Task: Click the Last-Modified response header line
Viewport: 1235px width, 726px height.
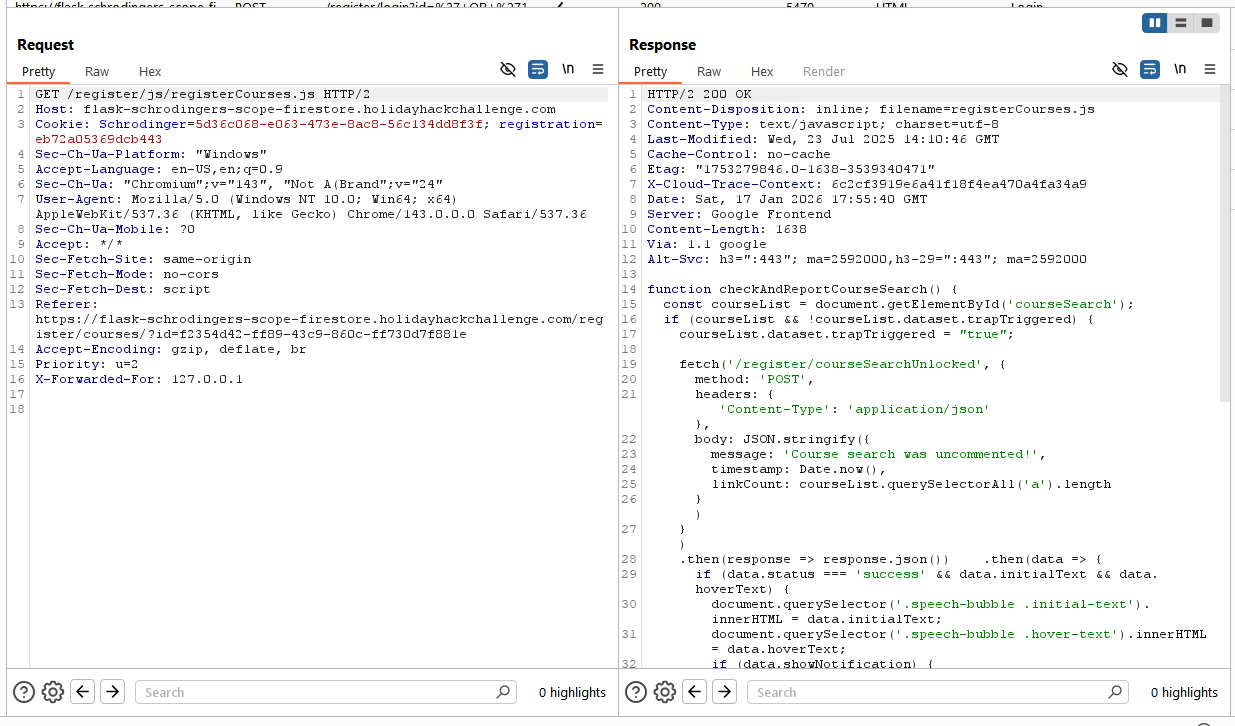Action: (823, 139)
